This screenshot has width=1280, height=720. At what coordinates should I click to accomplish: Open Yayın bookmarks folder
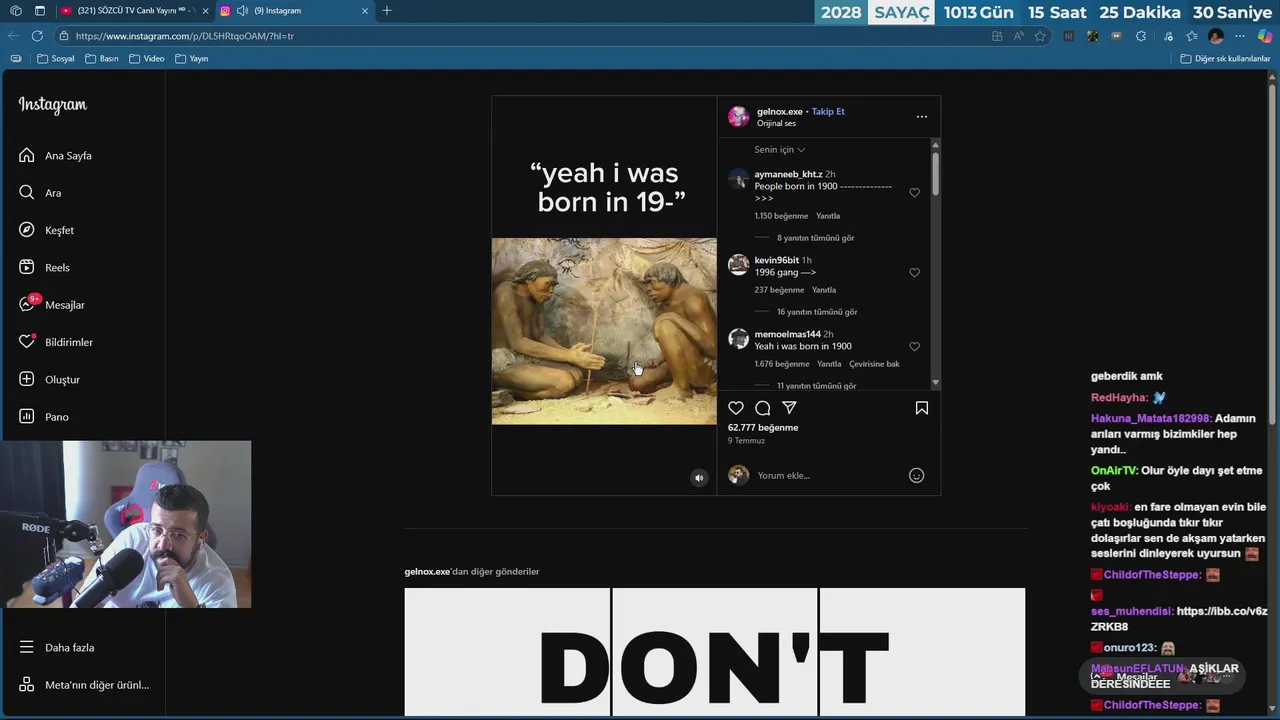pyautogui.click(x=192, y=59)
